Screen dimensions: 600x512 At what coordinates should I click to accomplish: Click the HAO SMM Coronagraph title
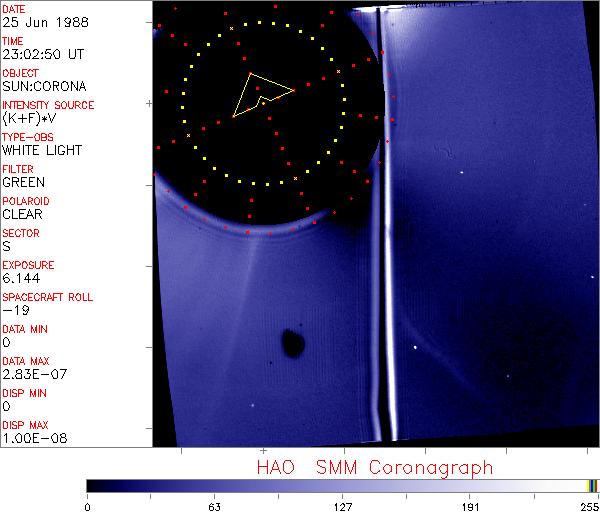pyautogui.click(x=375, y=467)
